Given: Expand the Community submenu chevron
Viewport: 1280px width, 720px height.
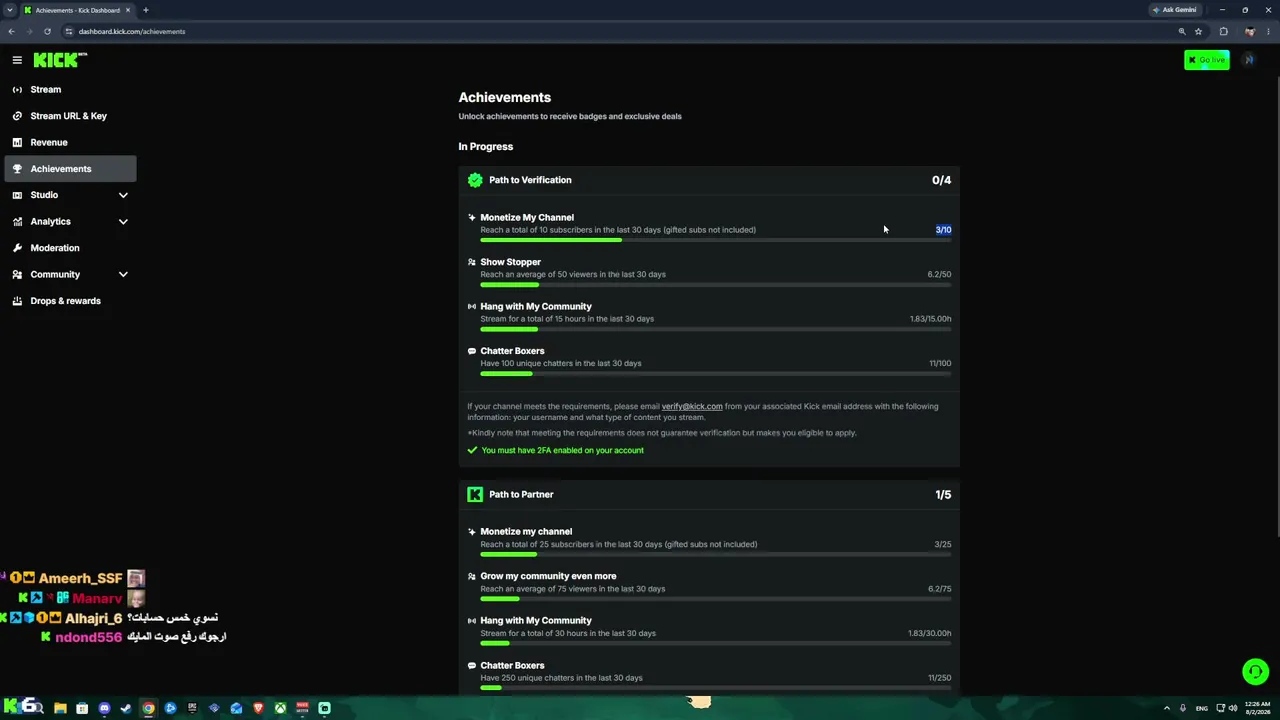Looking at the screenshot, I should [123, 274].
